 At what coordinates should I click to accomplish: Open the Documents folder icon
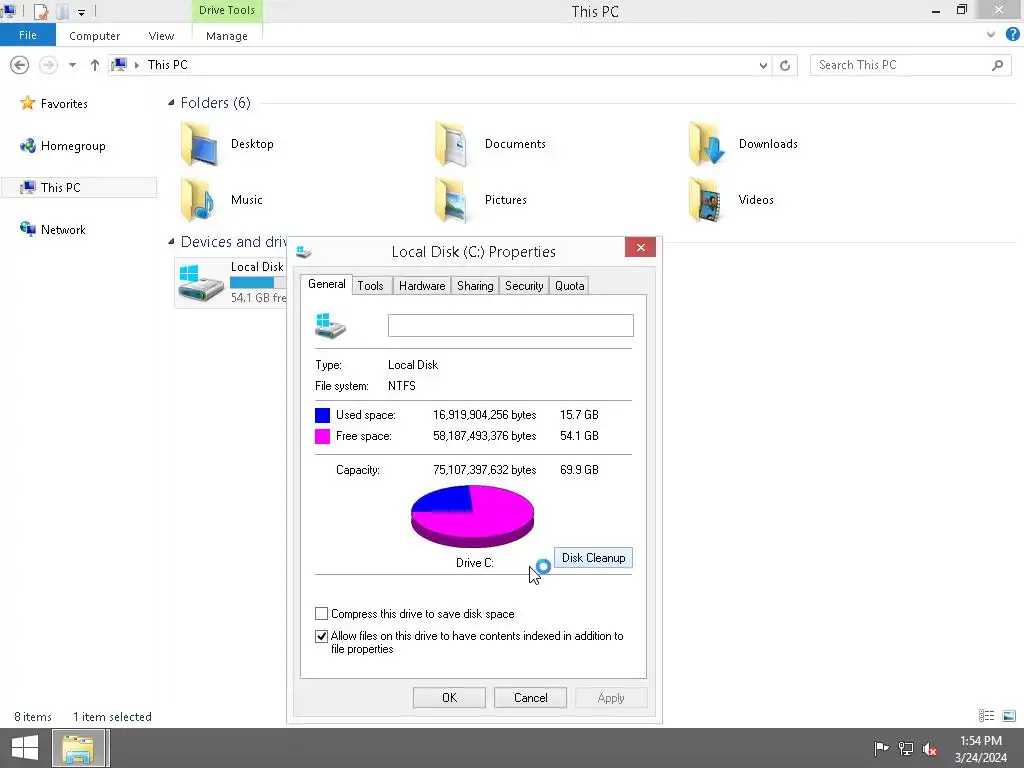[x=451, y=144]
